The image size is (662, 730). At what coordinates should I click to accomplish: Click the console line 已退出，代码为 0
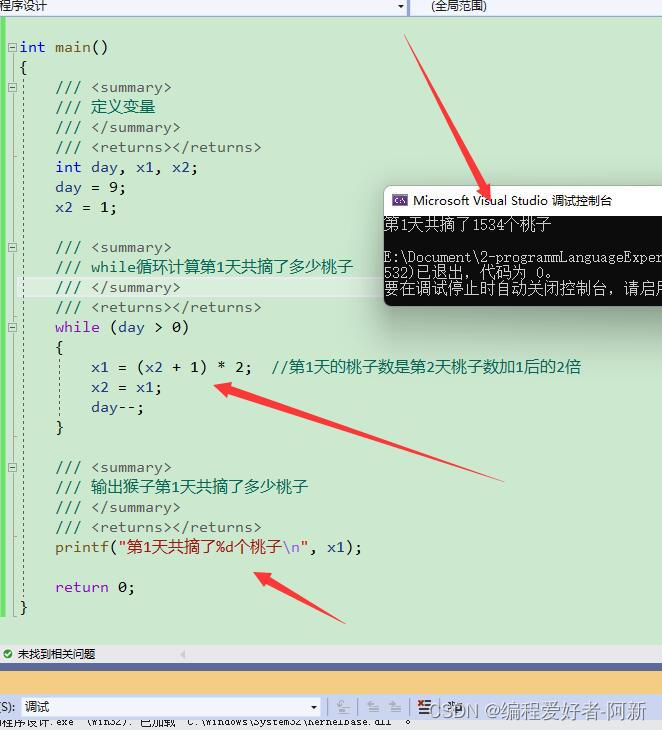coord(468,272)
